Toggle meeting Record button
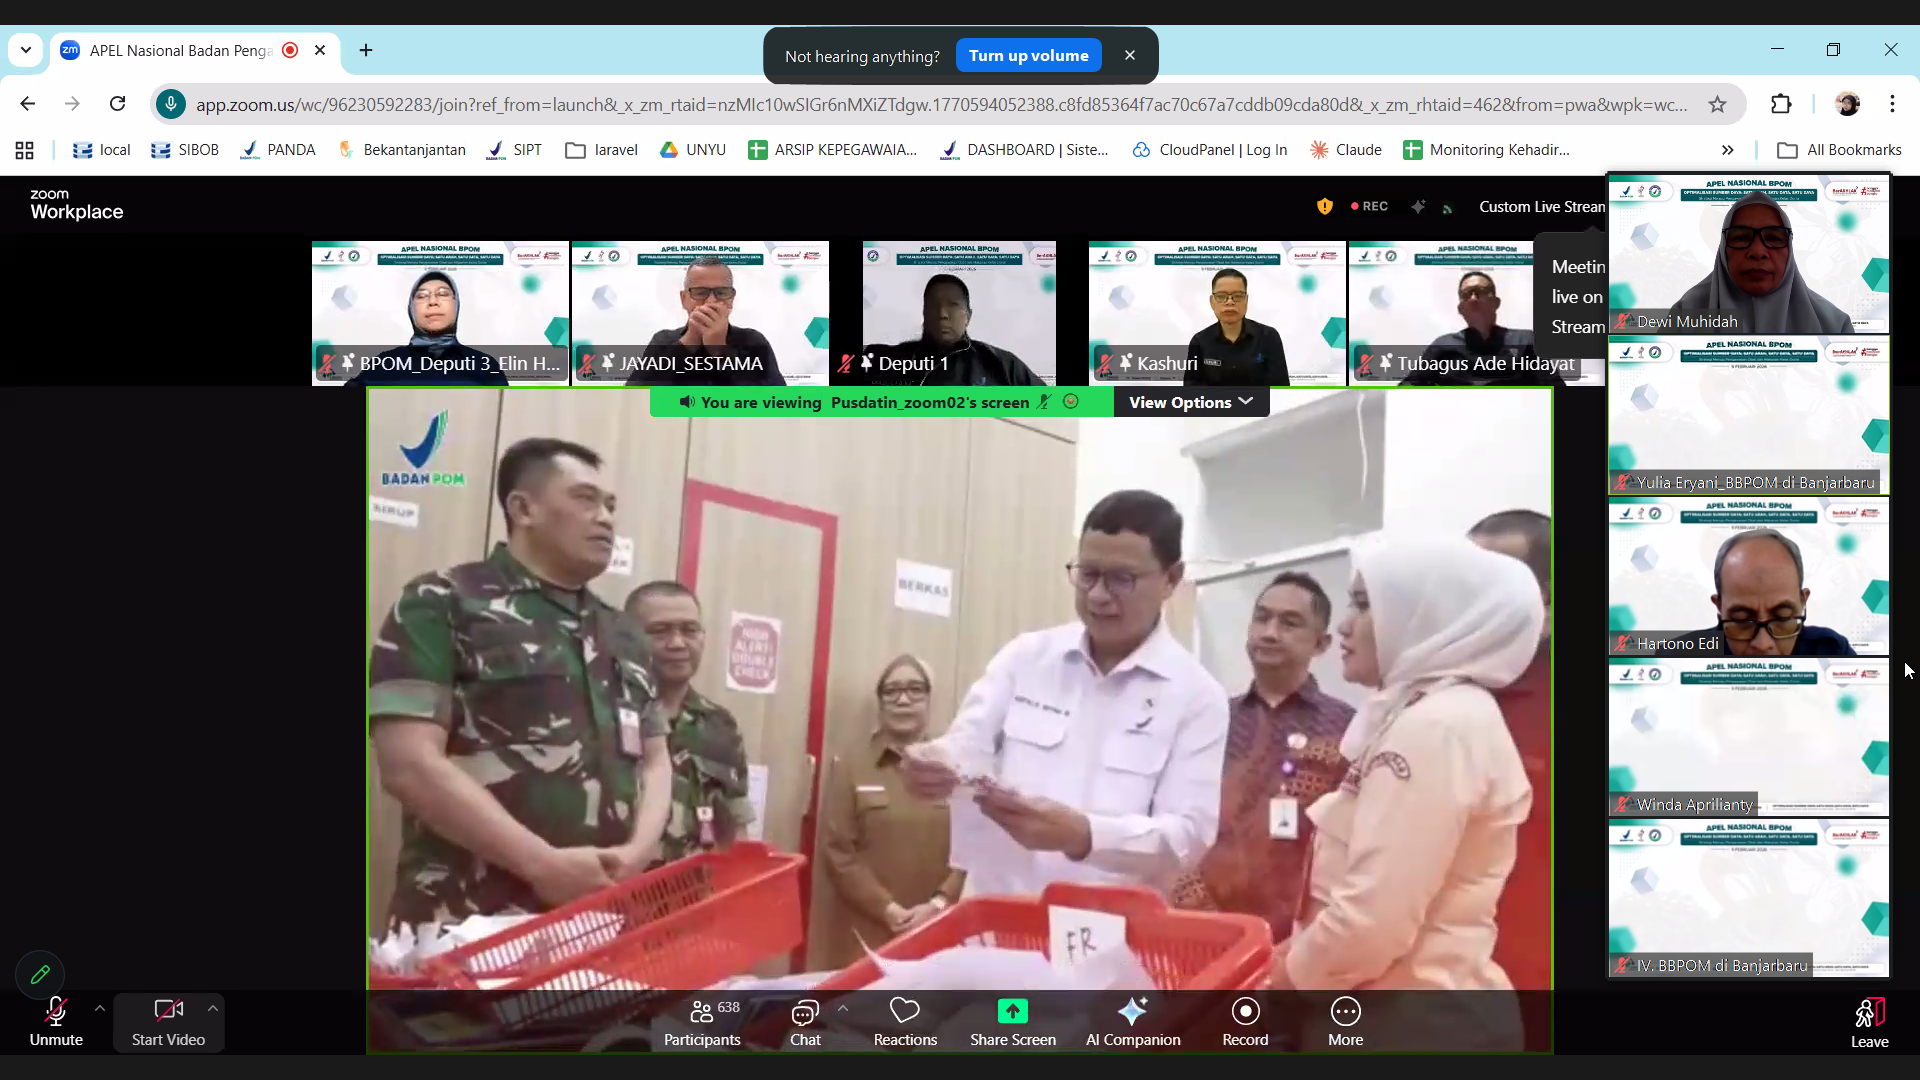 tap(1245, 1021)
